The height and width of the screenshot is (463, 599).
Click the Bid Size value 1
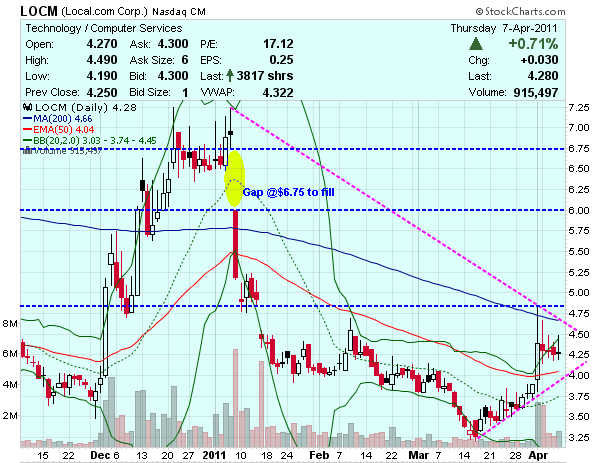point(185,92)
